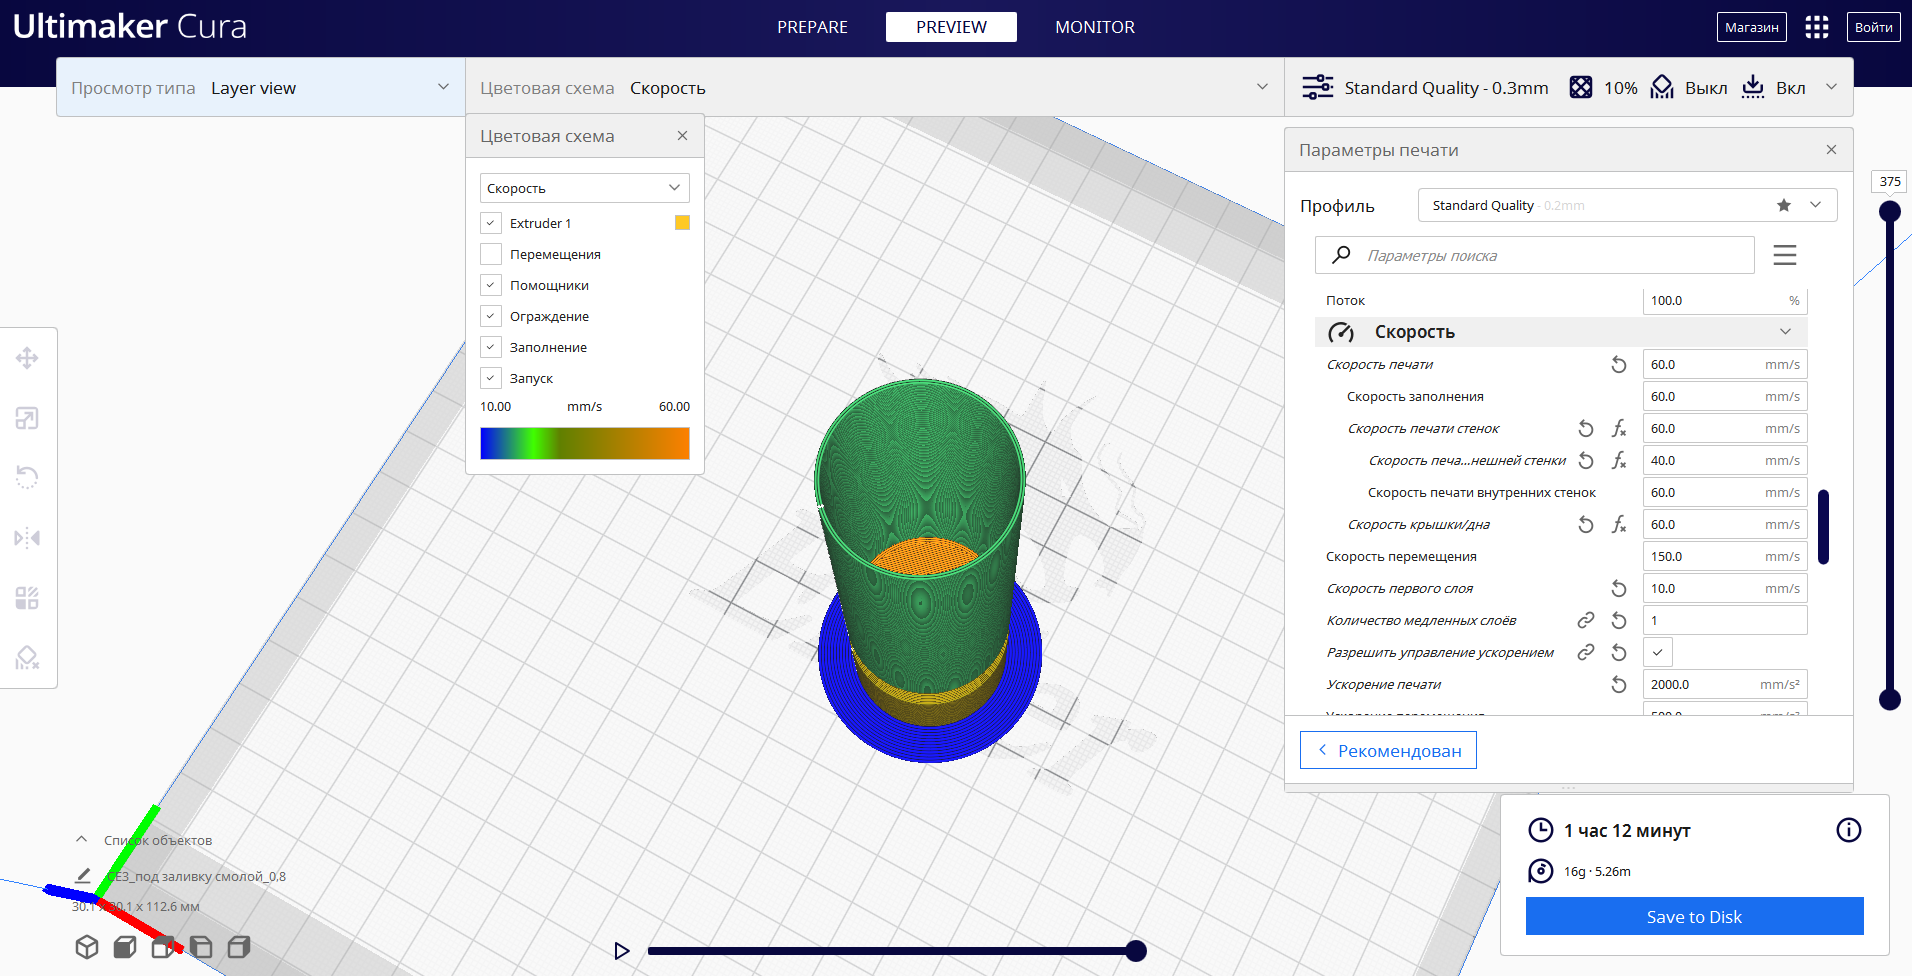Select the Mirror tool in left toolbar
Viewport: 1912px width, 976px height.
pyautogui.click(x=27, y=538)
